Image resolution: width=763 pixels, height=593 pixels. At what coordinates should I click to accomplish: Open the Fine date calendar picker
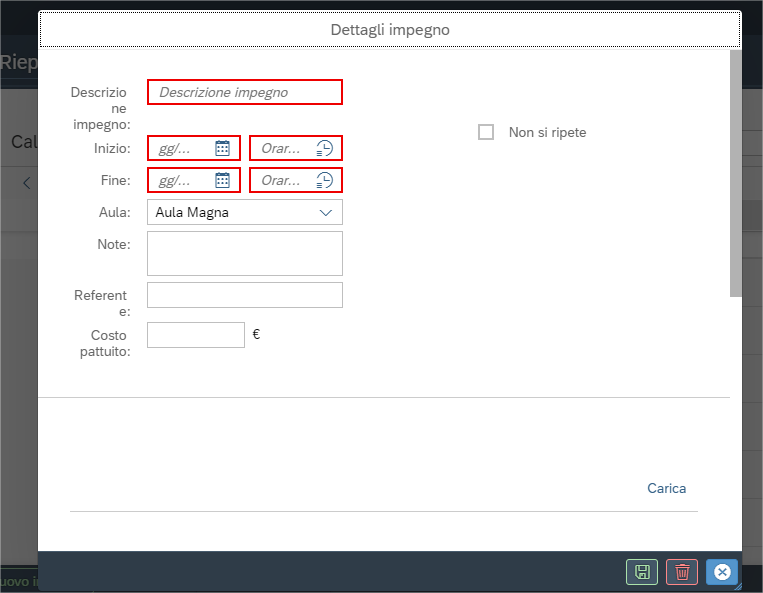click(x=222, y=180)
